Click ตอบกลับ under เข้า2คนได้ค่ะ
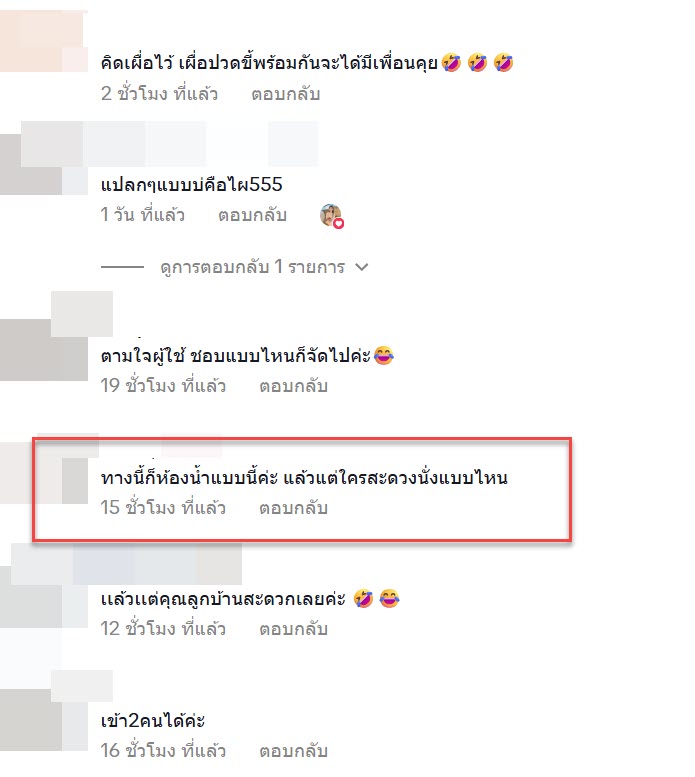The height and width of the screenshot is (777, 695). tap(293, 751)
